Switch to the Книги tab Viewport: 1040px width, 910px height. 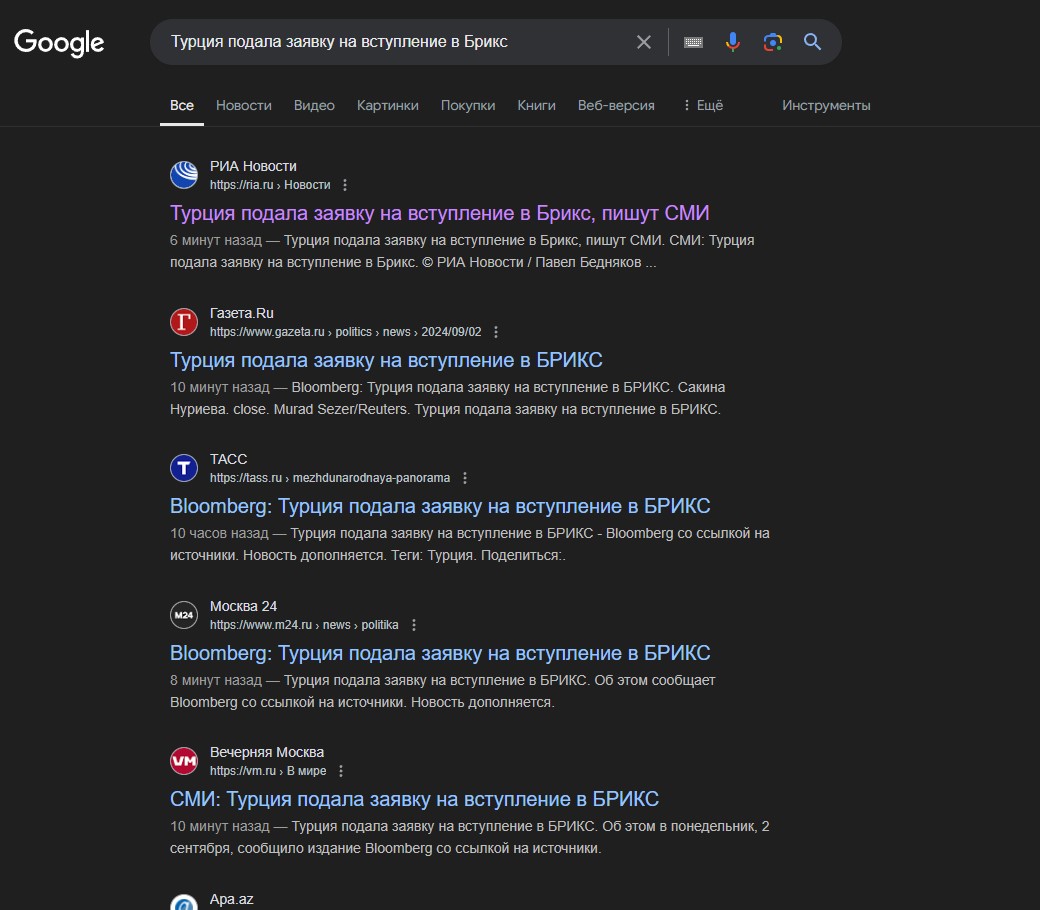coord(537,105)
